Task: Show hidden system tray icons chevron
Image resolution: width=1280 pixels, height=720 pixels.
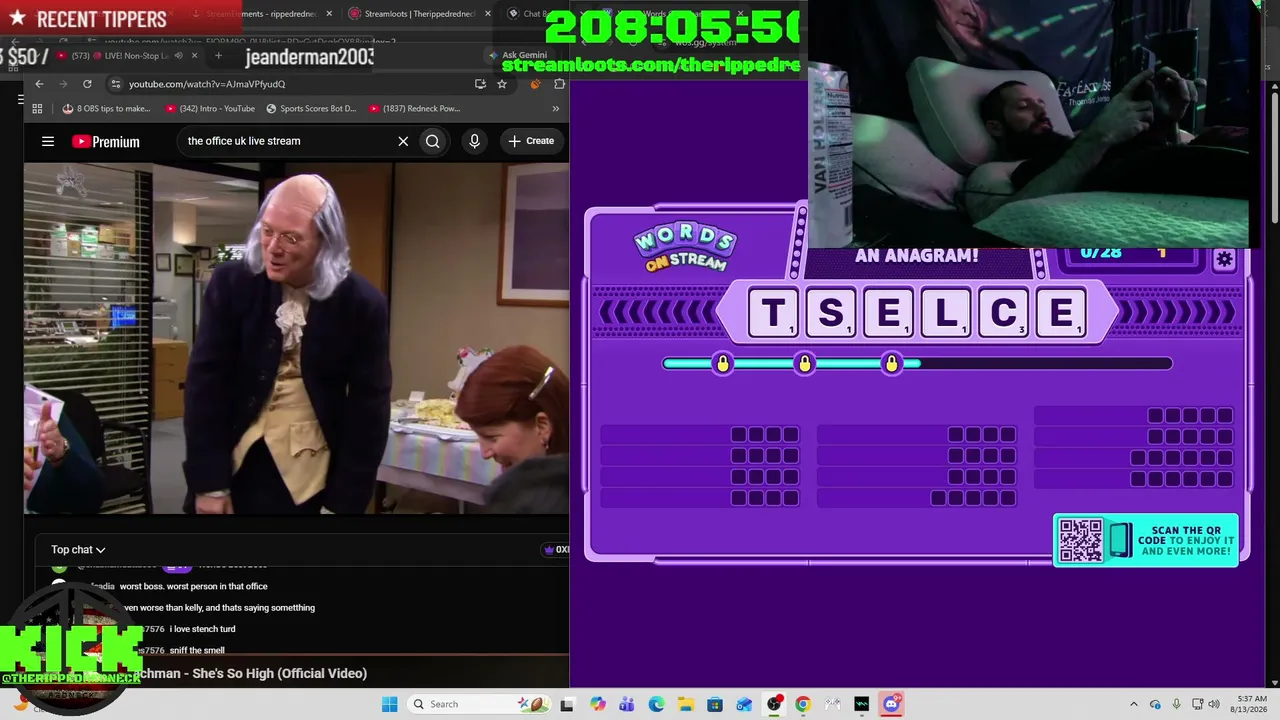Action: pos(1133,704)
